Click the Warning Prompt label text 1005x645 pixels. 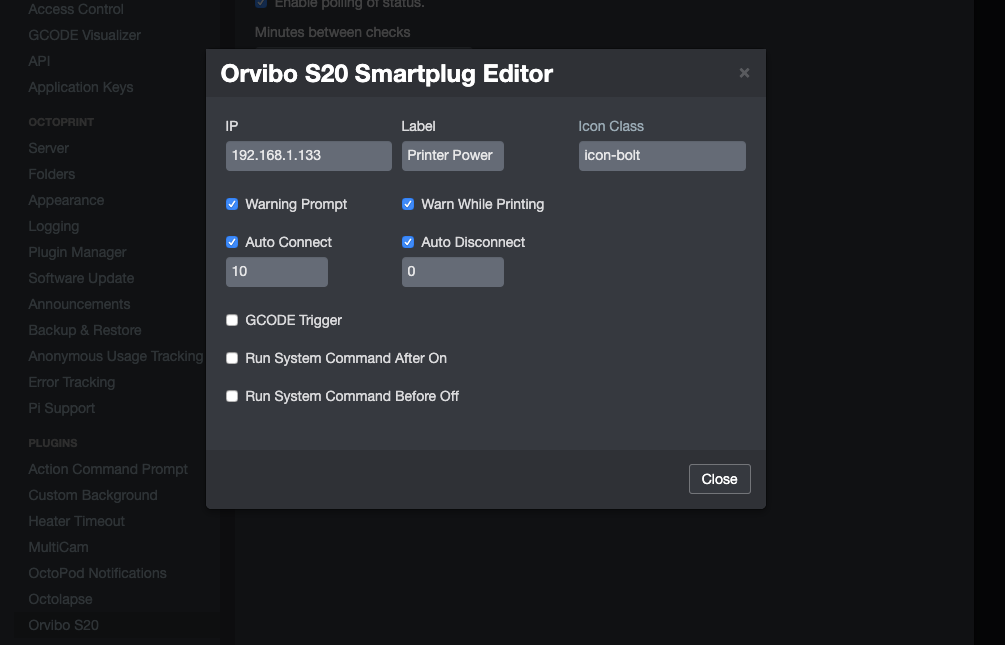click(296, 205)
